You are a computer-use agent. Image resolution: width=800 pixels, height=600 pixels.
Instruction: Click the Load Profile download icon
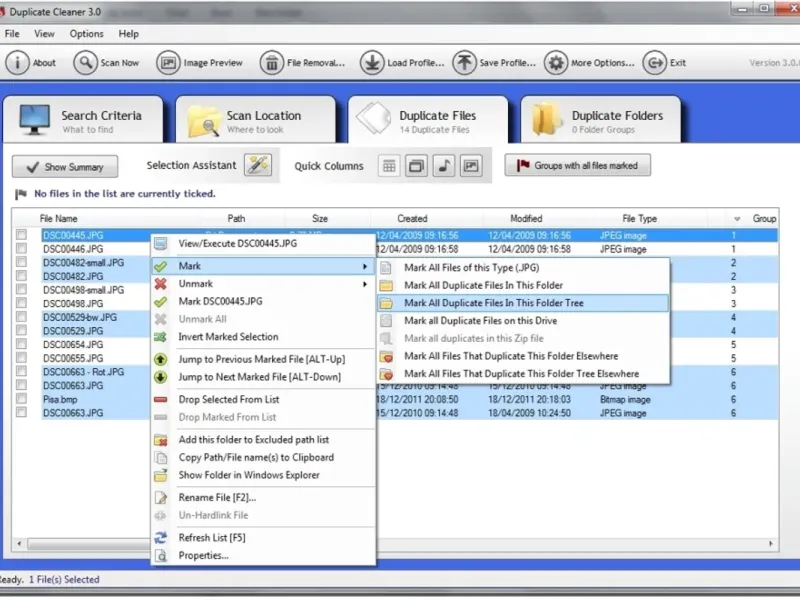pos(371,62)
